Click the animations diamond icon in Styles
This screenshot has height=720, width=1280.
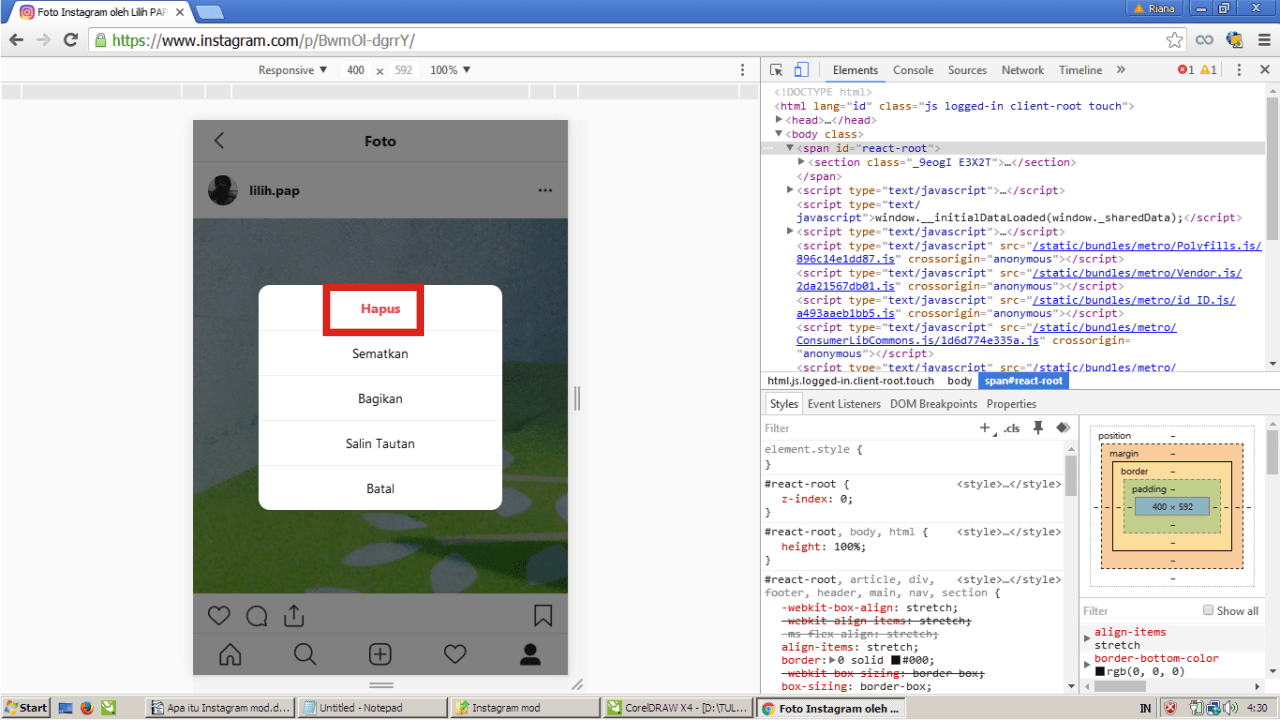1063,428
